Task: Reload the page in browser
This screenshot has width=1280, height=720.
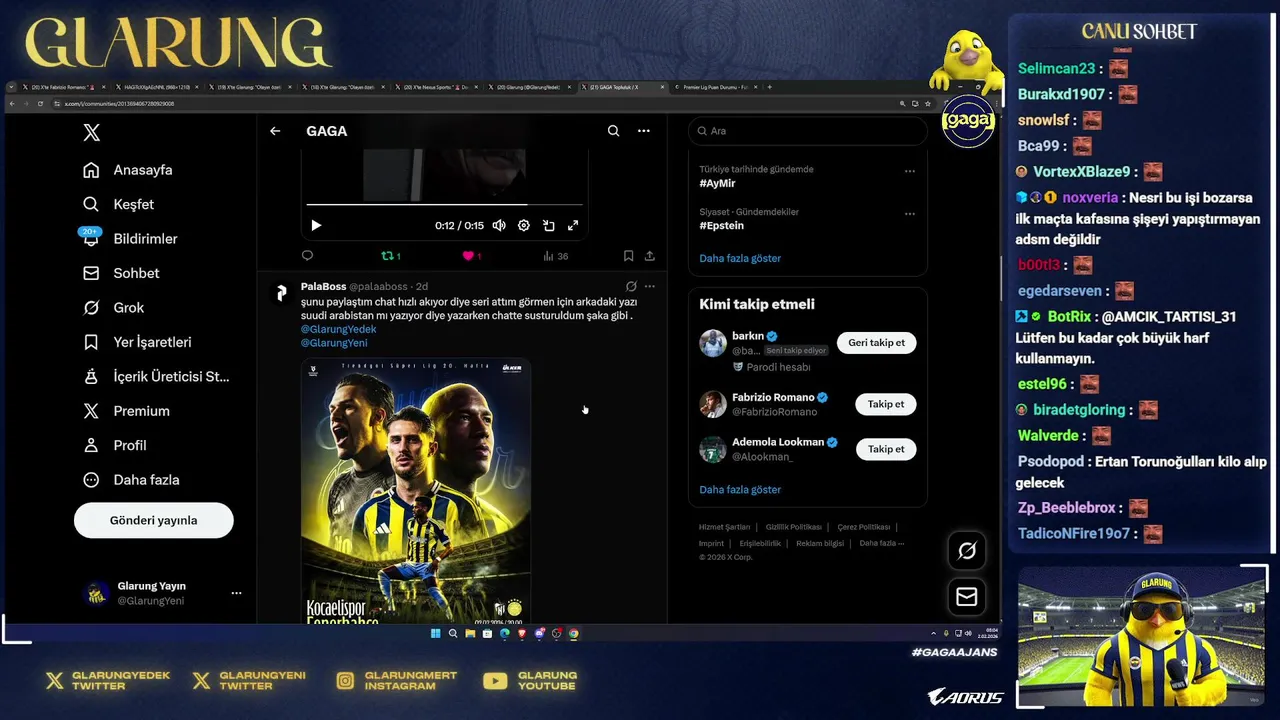Action: click(x=40, y=103)
